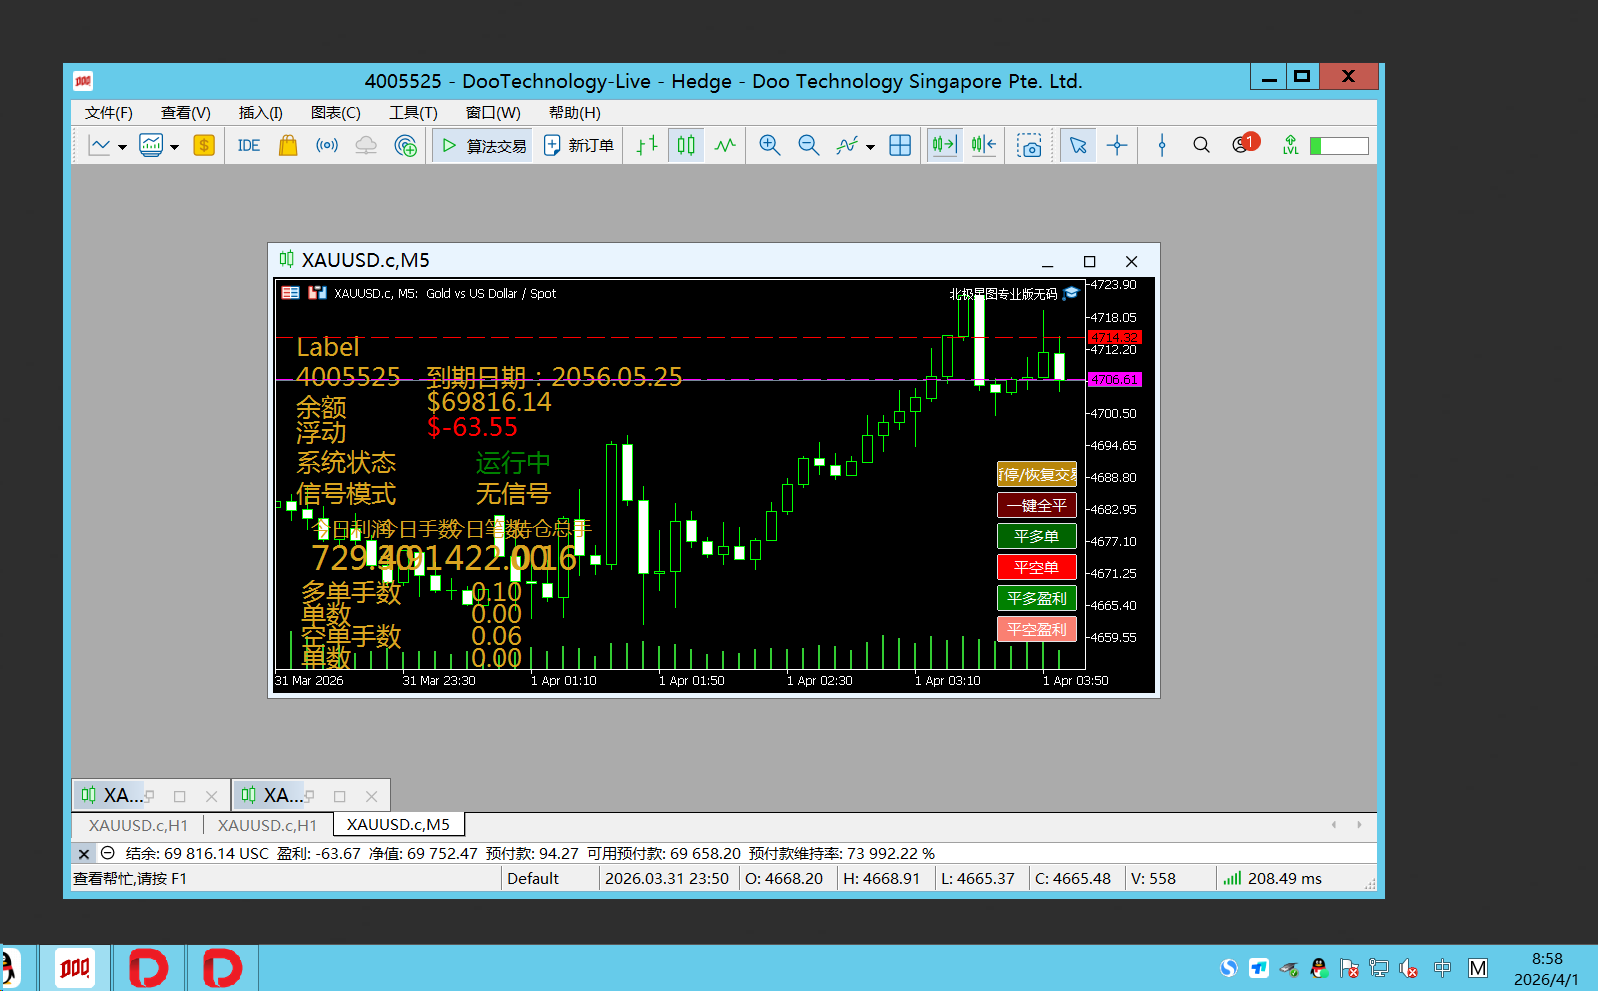Click the toolbox circle minus icon
1598x991 pixels.
108,853
